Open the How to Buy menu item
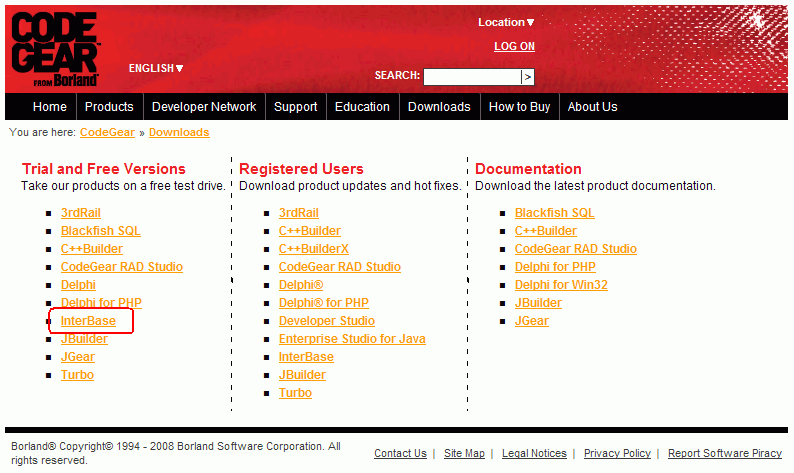This screenshot has height=473, width=794. coord(520,107)
